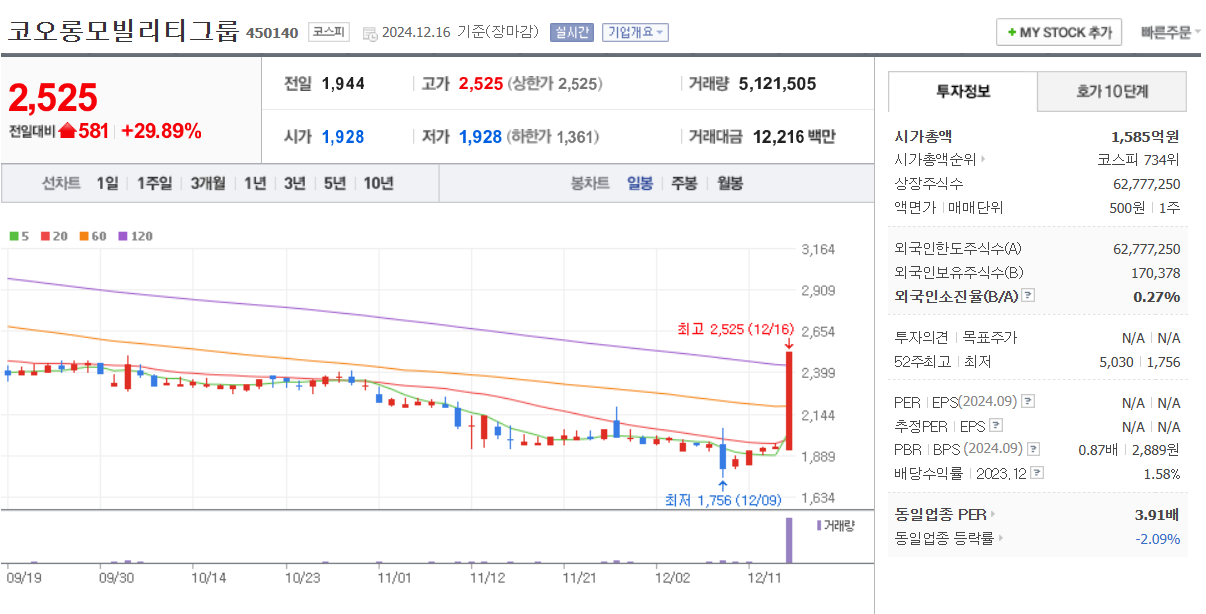Expand the arrow next to 시가총액순위
The image size is (1206, 614).
coord(983,159)
